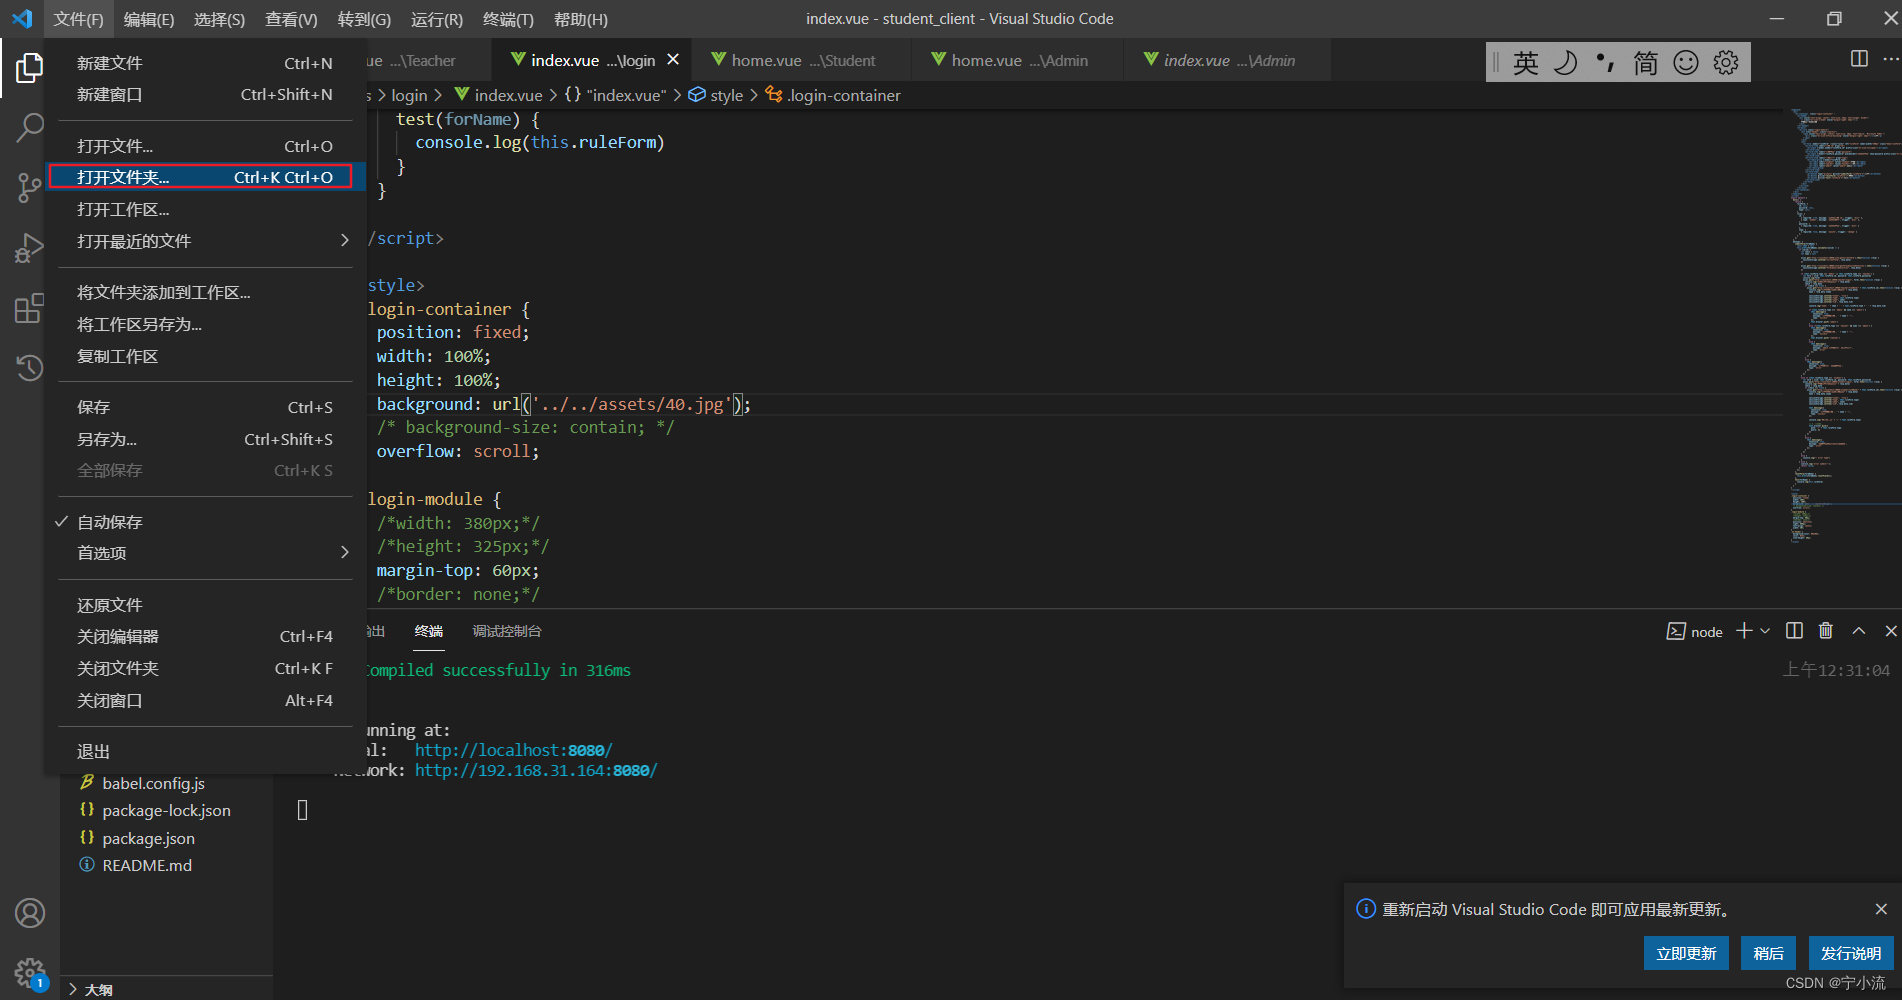The image size is (1902, 1000).
Task: Close the index.vue login tab
Action: pyautogui.click(x=673, y=60)
